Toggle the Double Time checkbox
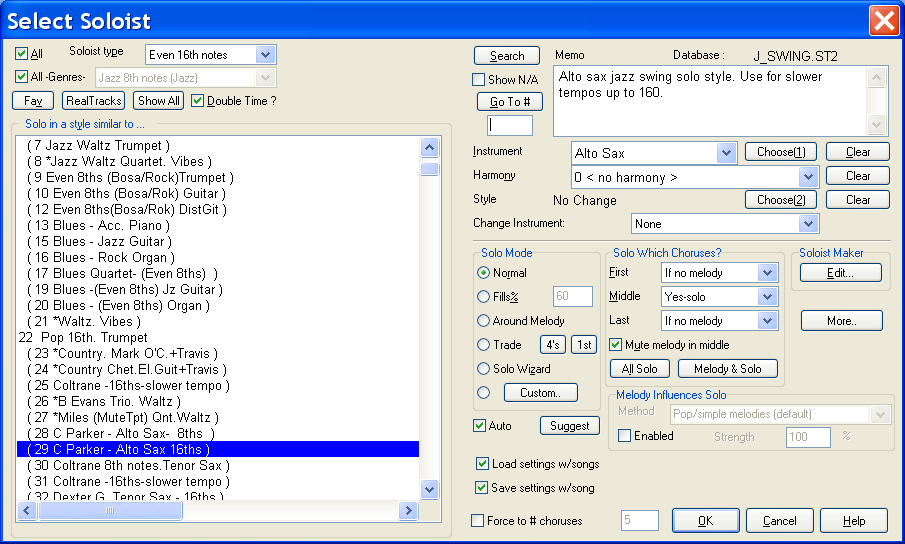Screen dimensions: 905x544 pyautogui.click(x=198, y=100)
